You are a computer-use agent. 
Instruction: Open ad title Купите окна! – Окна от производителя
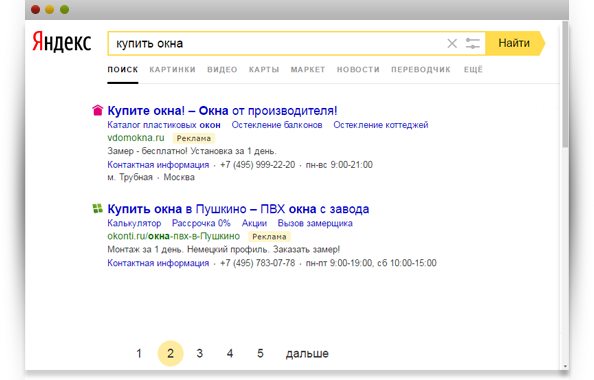click(x=222, y=111)
